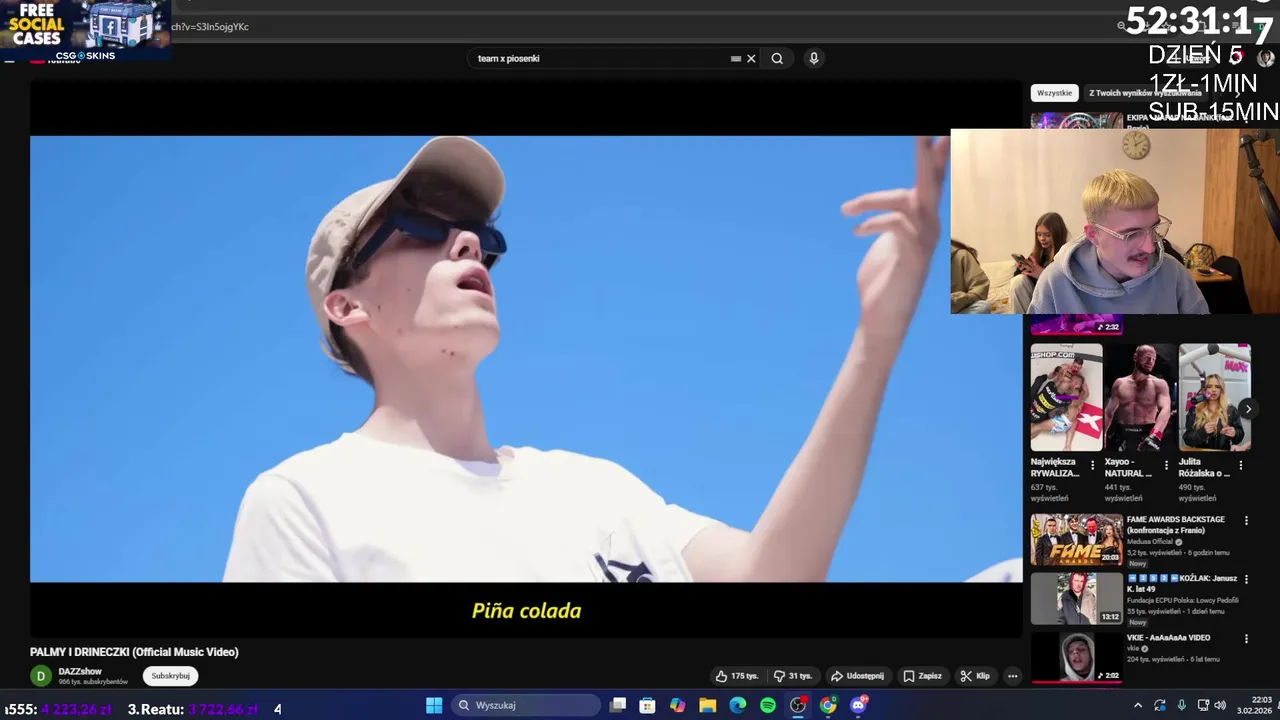Click the microphone tray icon

point(1181,705)
